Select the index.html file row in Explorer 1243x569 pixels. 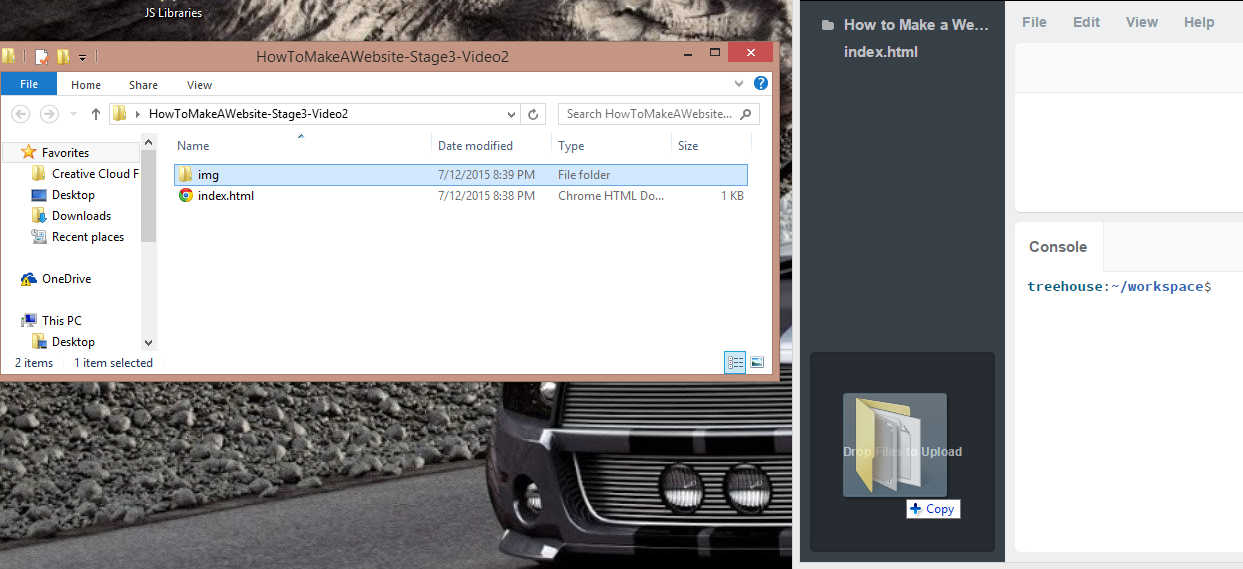click(461, 196)
